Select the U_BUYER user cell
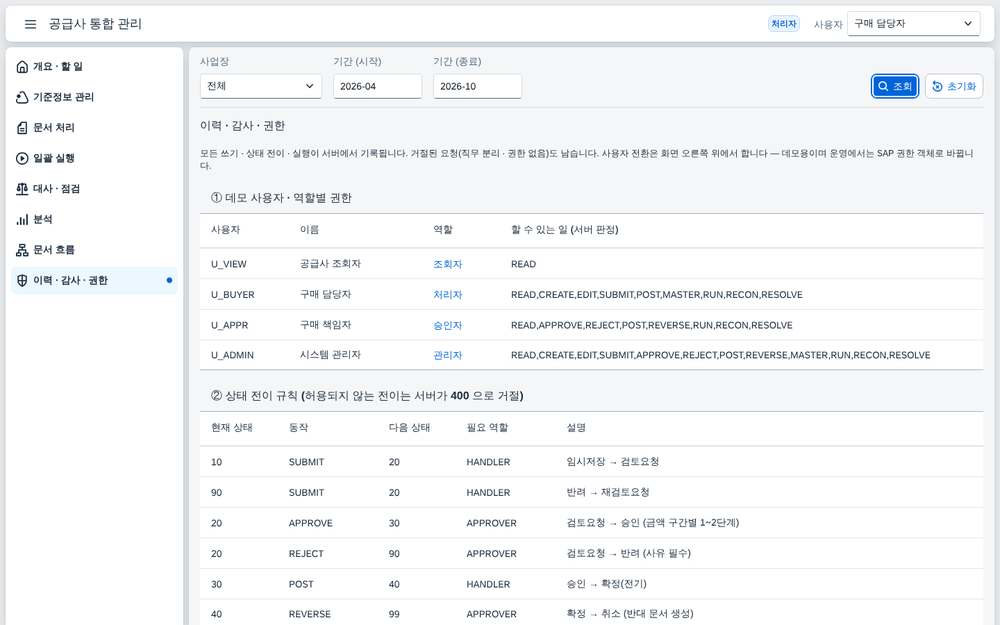Viewport: 1000px width, 625px height. [233, 295]
